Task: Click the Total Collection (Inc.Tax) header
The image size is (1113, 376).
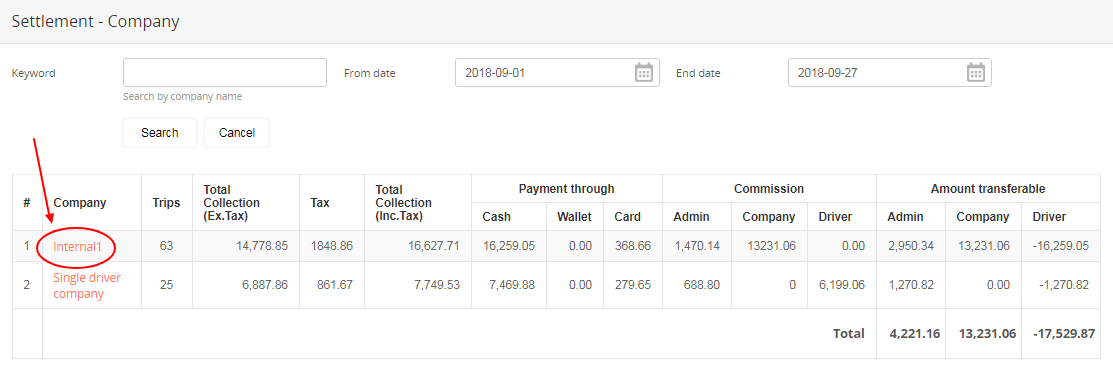Action: (403, 203)
